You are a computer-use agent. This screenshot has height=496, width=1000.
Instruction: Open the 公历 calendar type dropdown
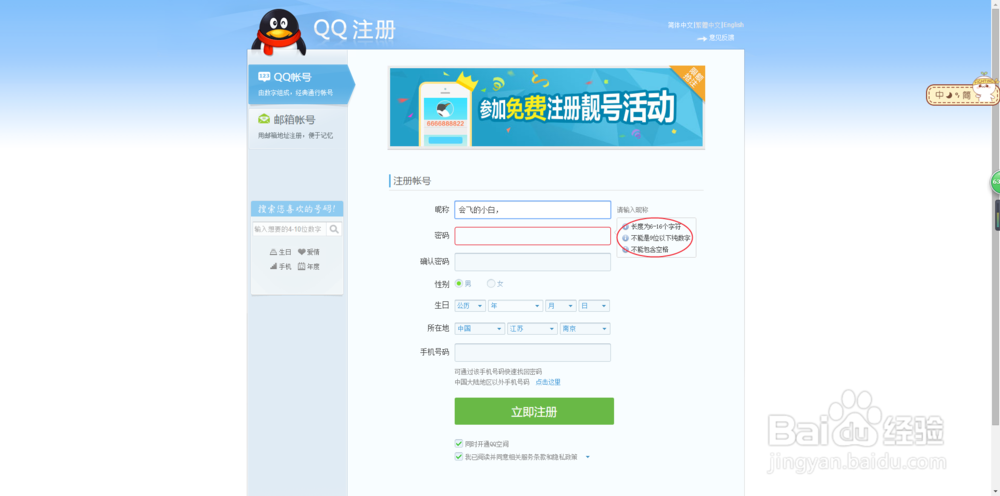(x=470, y=306)
